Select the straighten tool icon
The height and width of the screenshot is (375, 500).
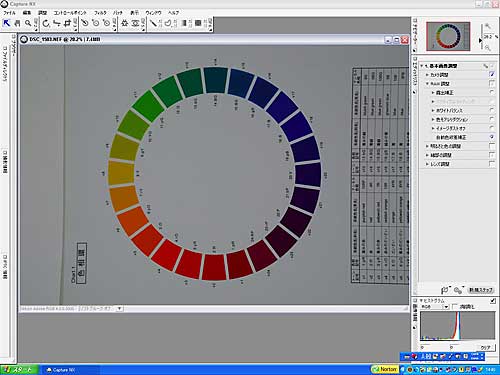(57, 23)
